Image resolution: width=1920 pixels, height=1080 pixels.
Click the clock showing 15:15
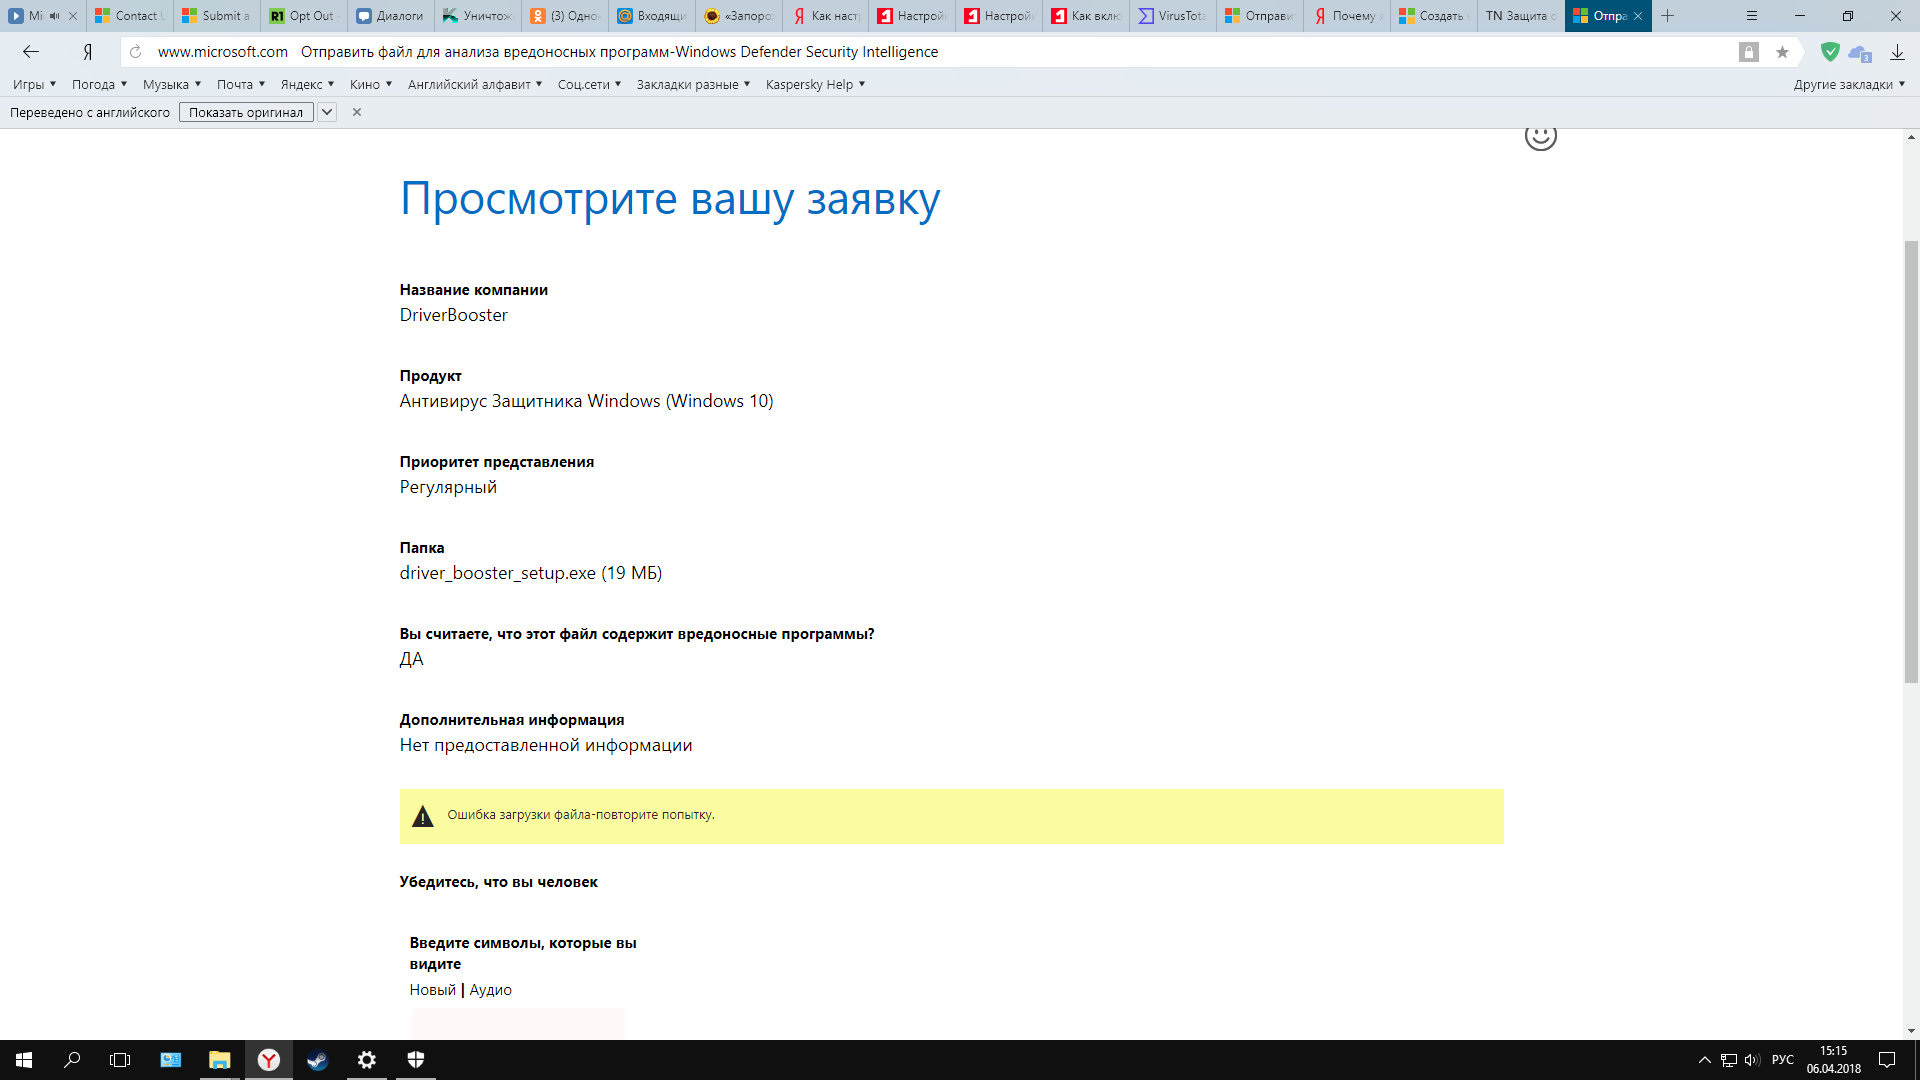point(1833,1051)
